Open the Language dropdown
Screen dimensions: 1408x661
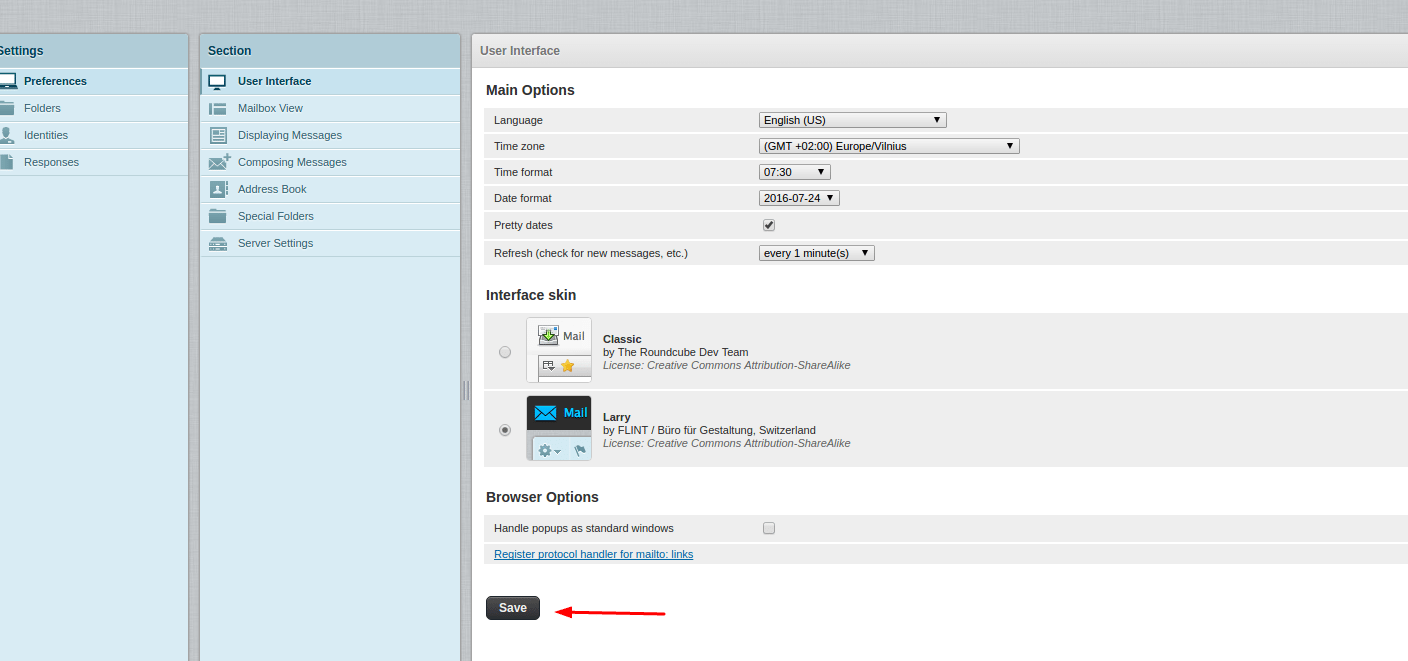[851, 119]
